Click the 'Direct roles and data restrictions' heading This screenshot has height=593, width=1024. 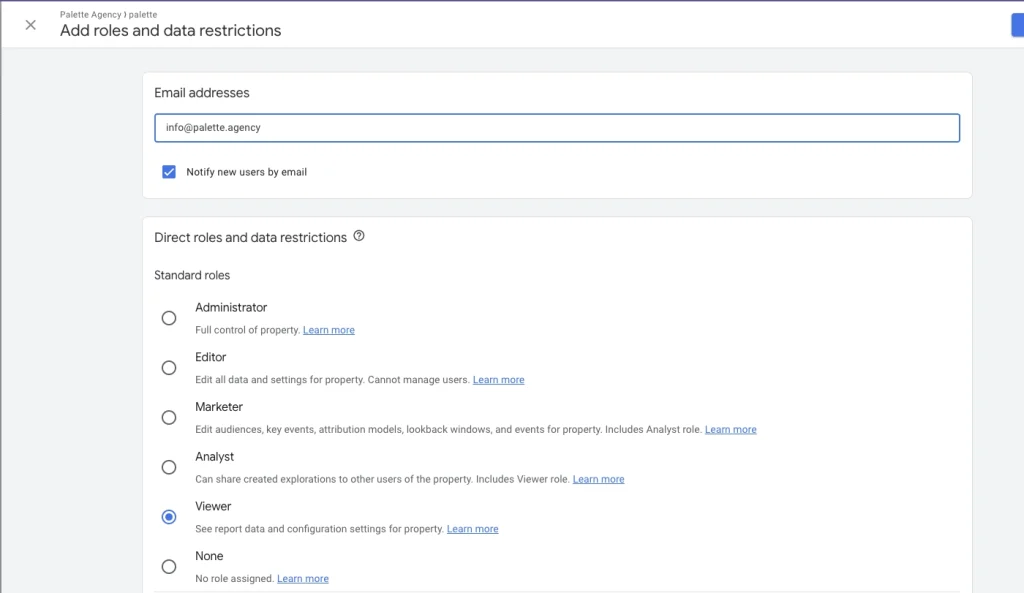tap(250, 238)
